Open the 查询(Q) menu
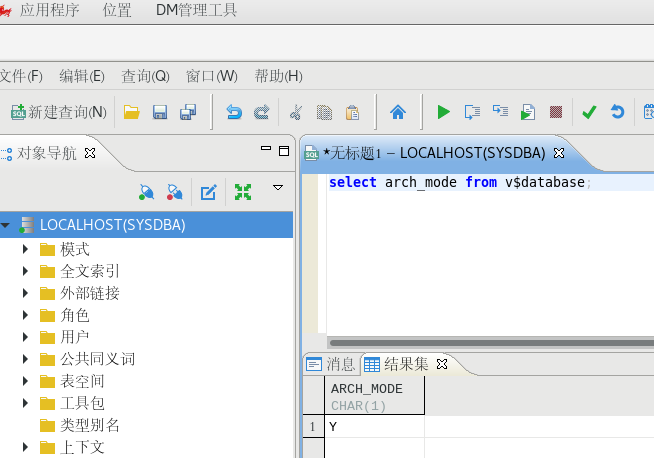This screenshot has width=654, height=458. 145,76
